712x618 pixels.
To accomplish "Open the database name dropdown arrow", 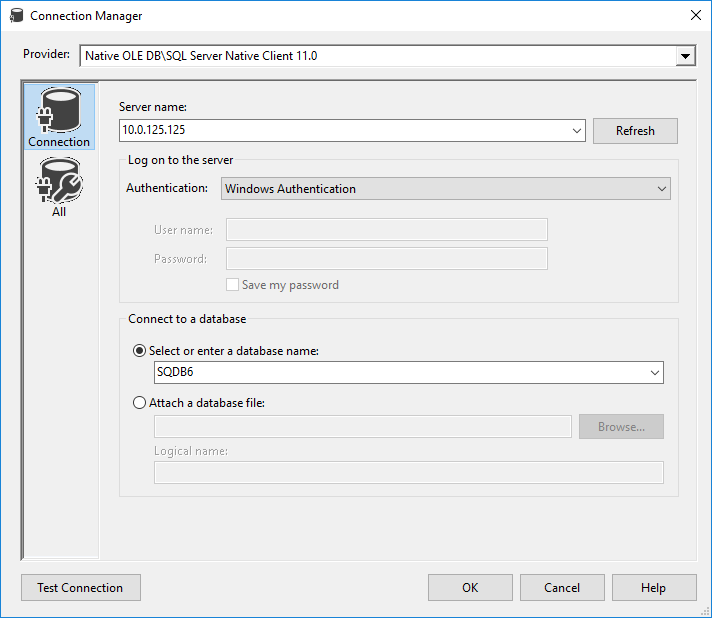I will click(654, 373).
